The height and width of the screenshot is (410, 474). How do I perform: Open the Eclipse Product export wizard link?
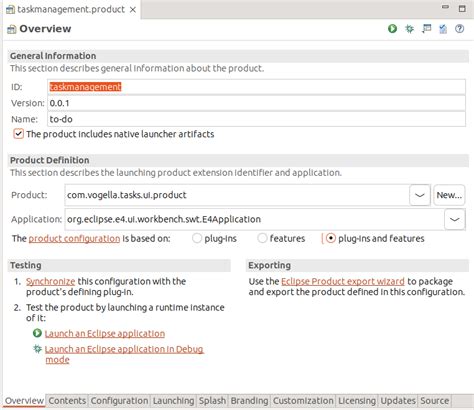(x=343, y=281)
